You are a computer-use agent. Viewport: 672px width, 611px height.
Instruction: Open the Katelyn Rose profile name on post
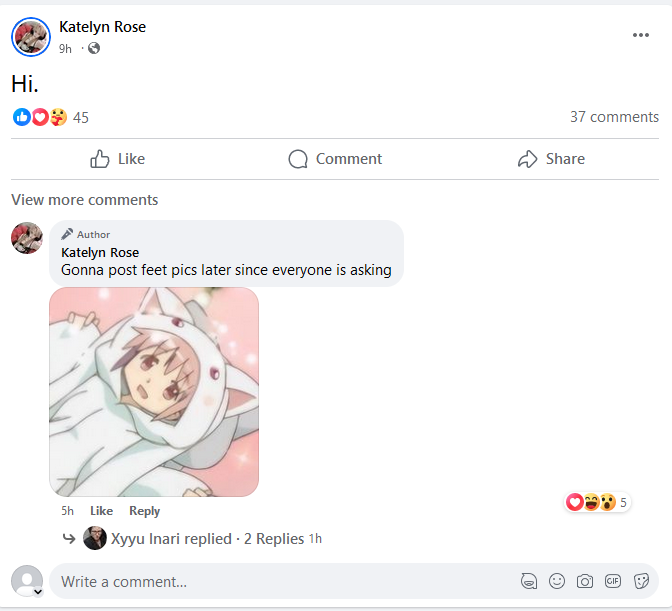click(x=102, y=27)
